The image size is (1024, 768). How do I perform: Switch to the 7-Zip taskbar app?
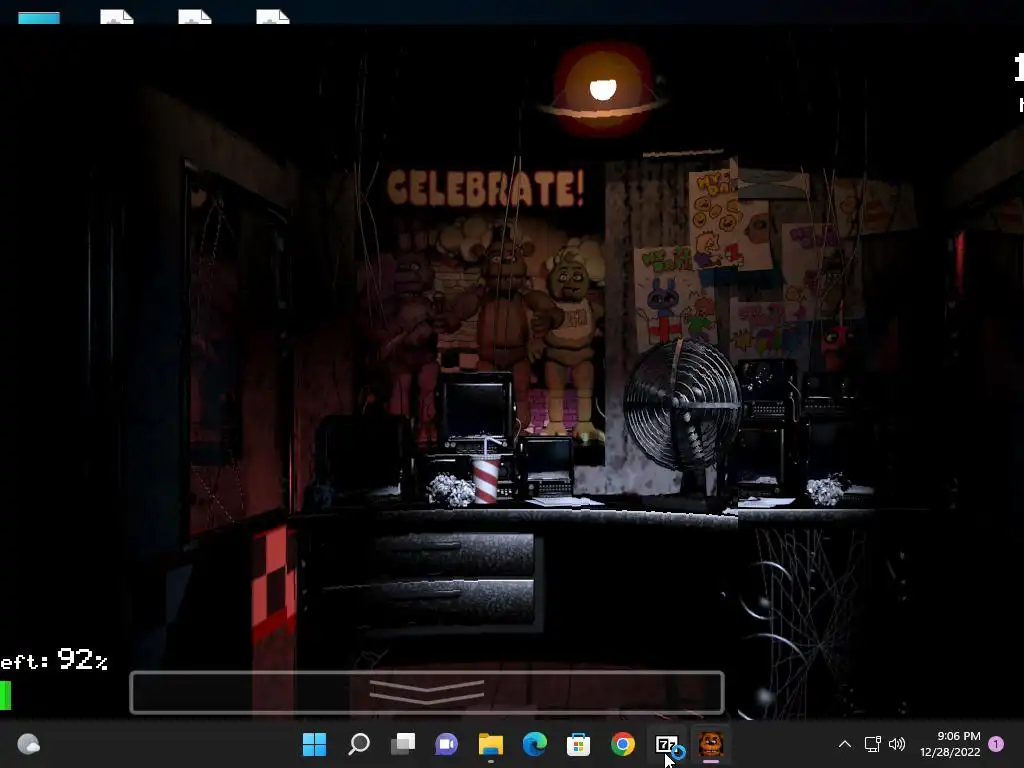point(667,744)
